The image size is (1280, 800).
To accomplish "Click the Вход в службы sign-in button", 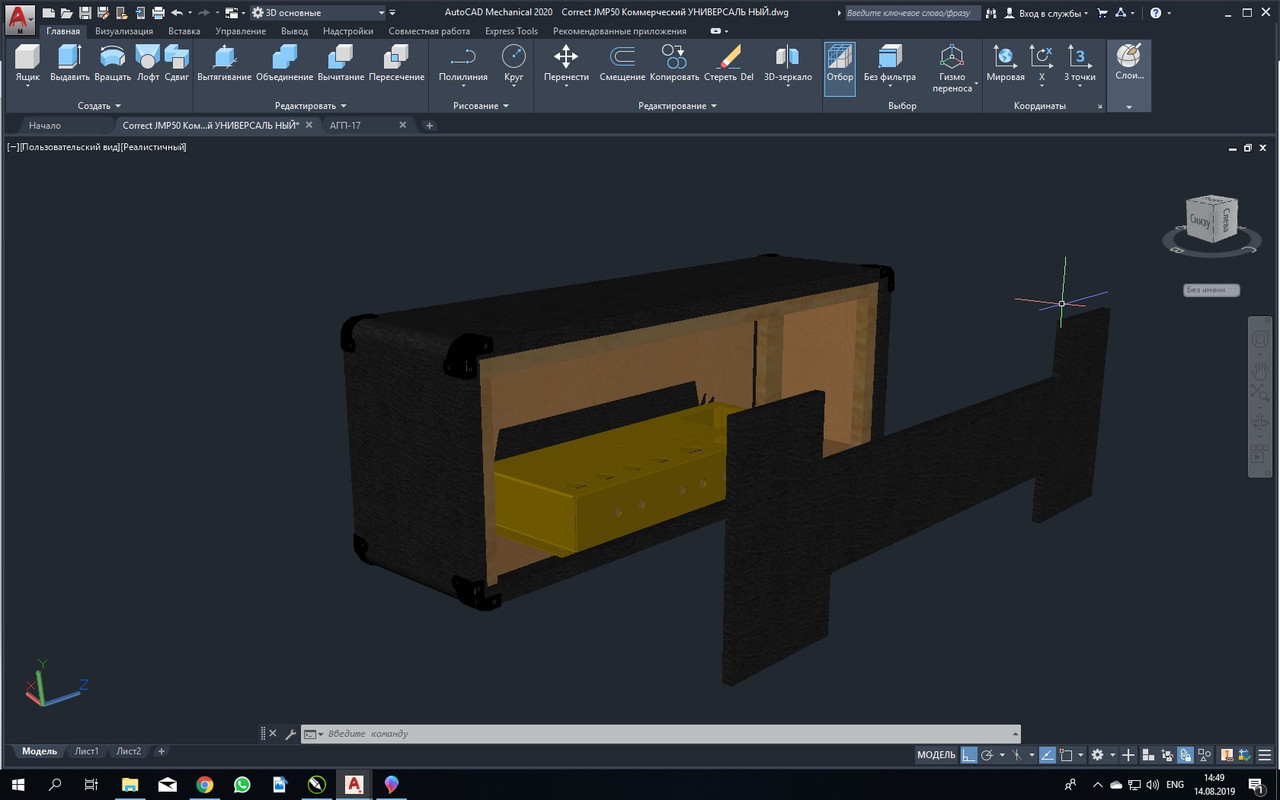I will (1046, 13).
